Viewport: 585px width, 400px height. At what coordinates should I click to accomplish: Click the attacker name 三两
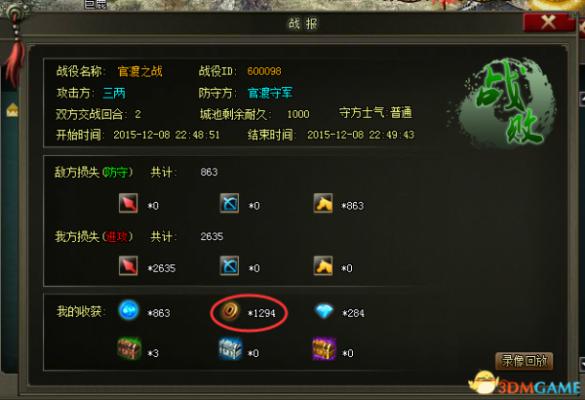[114, 93]
